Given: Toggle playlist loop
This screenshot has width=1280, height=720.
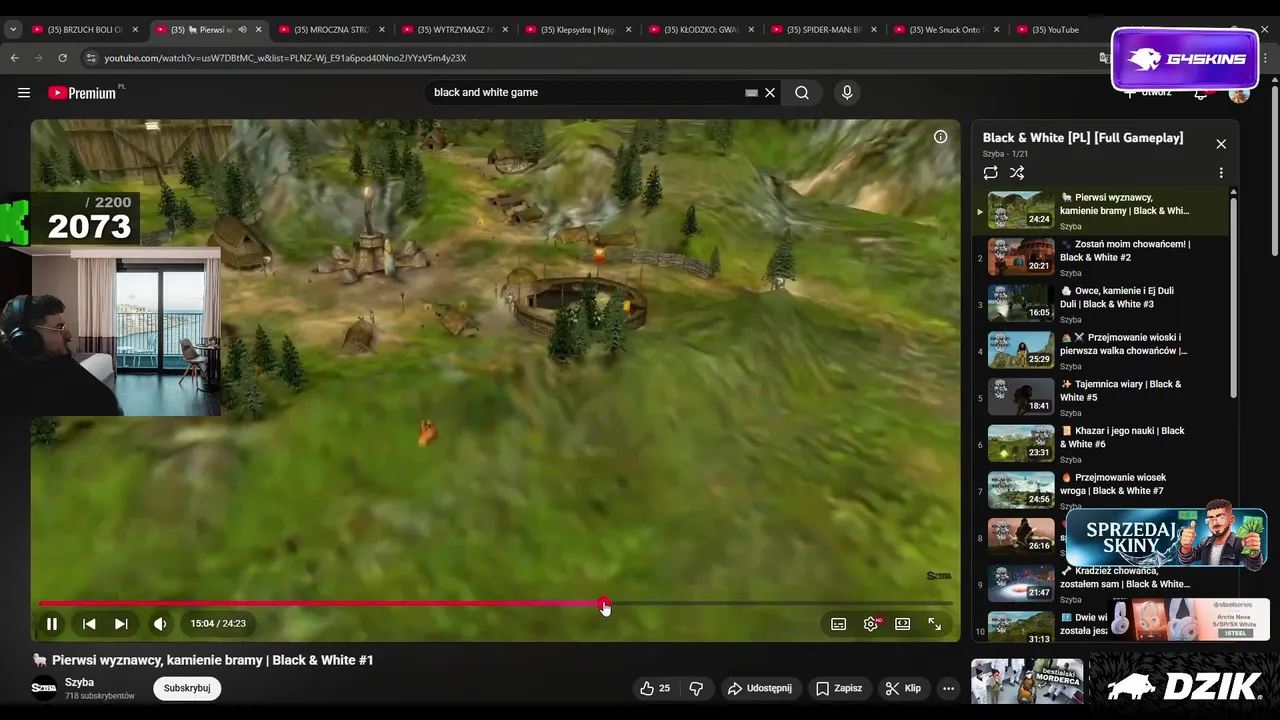Looking at the screenshot, I should [991, 173].
